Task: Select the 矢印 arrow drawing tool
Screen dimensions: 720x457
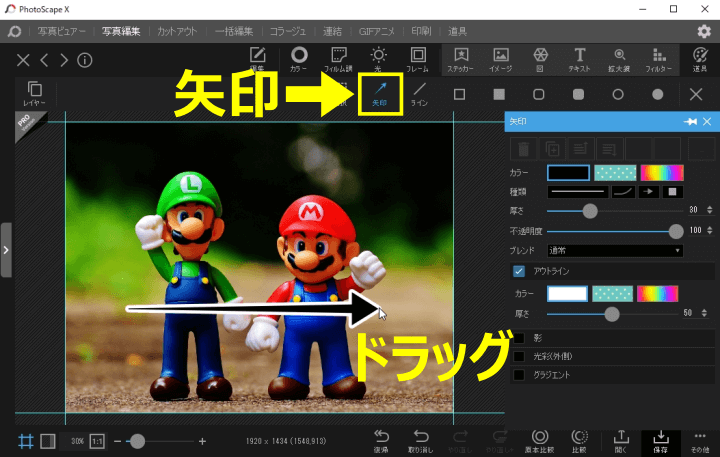Action: click(x=380, y=94)
